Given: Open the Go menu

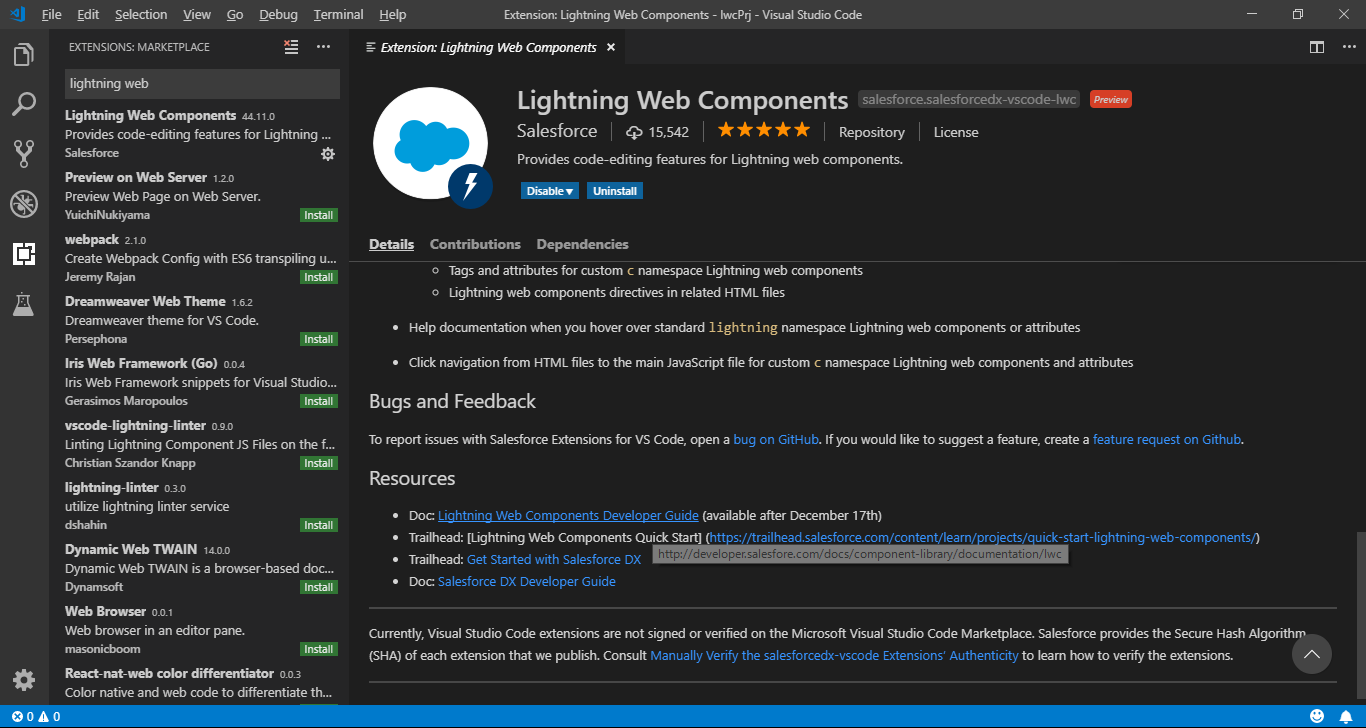Looking at the screenshot, I should (235, 14).
